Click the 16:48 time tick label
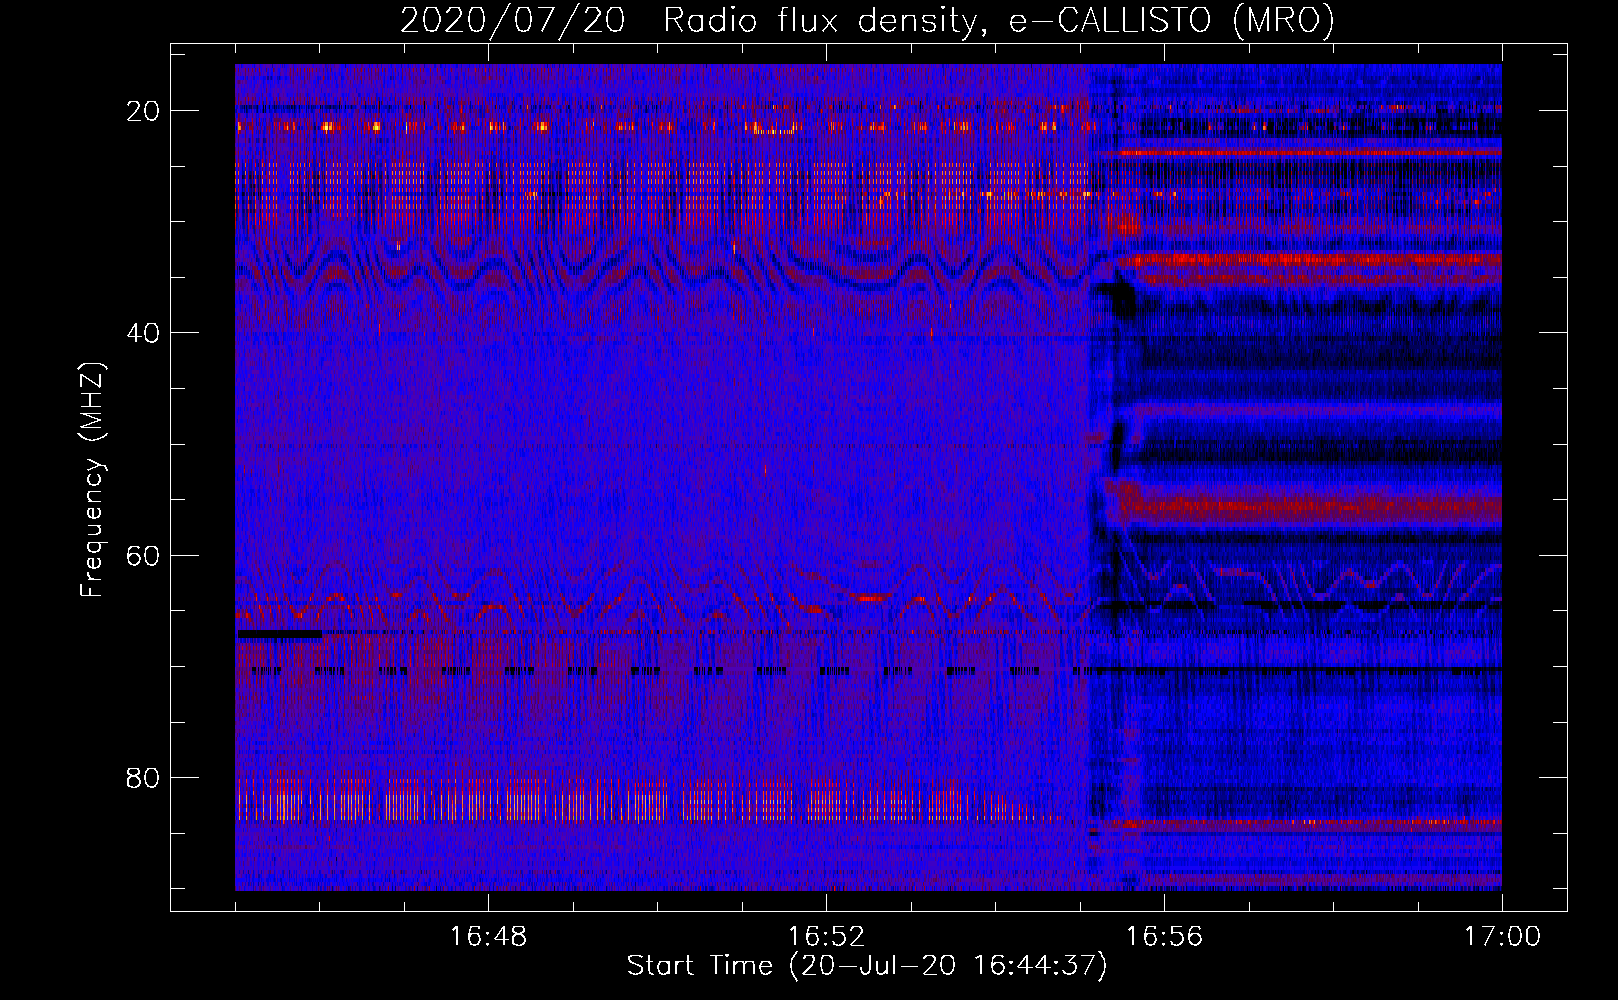Viewport: 1618px width, 1000px height. pos(488,937)
